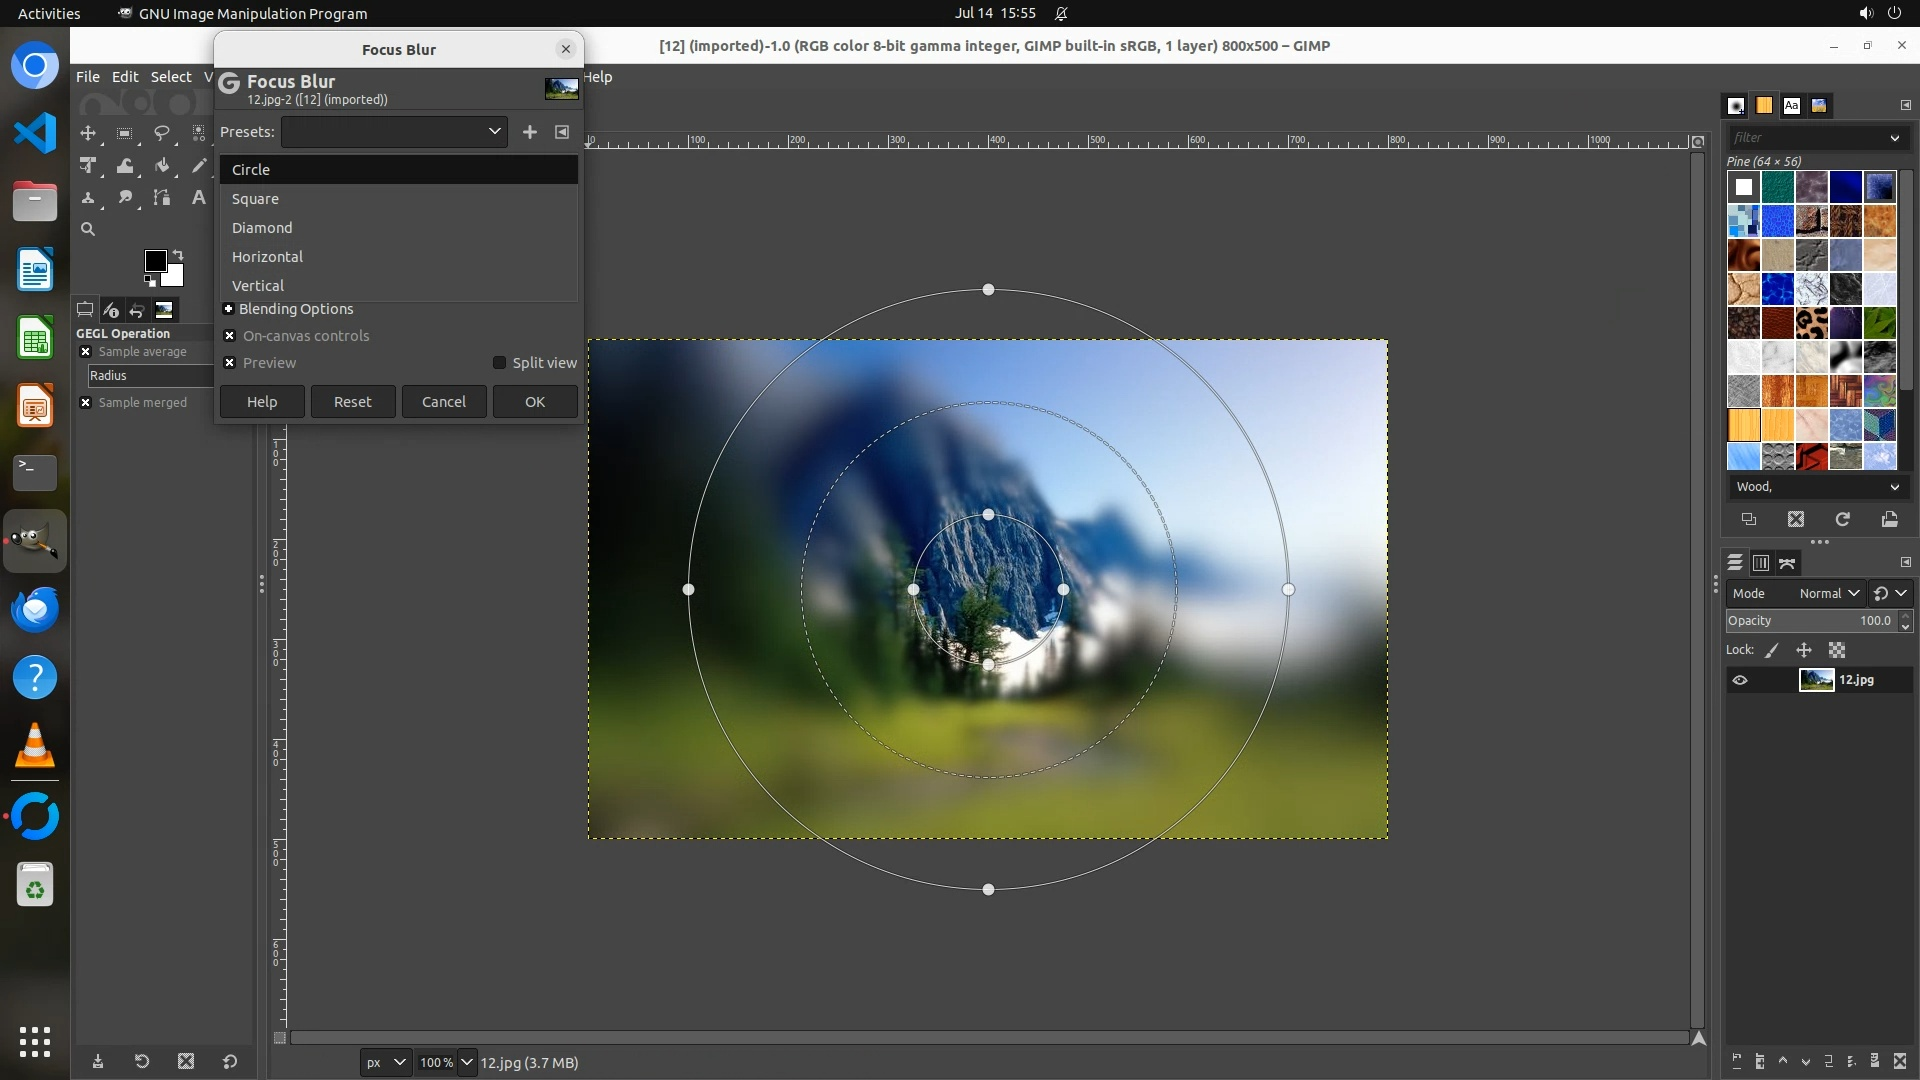This screenshot has width=1920, height=1080.
Task: Hide the 12.jpg layer via eye icon
Action: pos(1740,680)
